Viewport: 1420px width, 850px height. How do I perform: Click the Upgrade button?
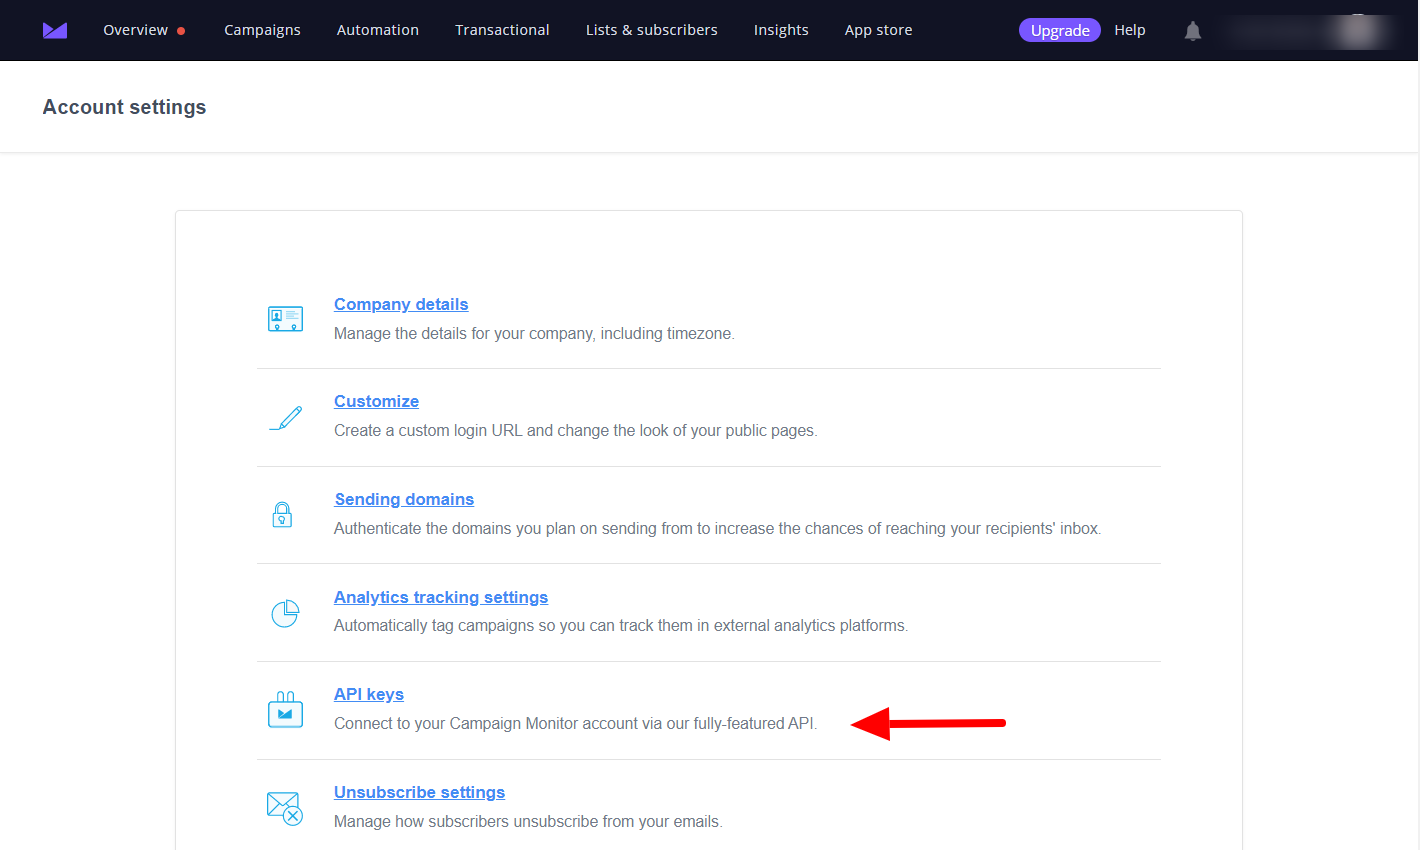click(1060, 30)
